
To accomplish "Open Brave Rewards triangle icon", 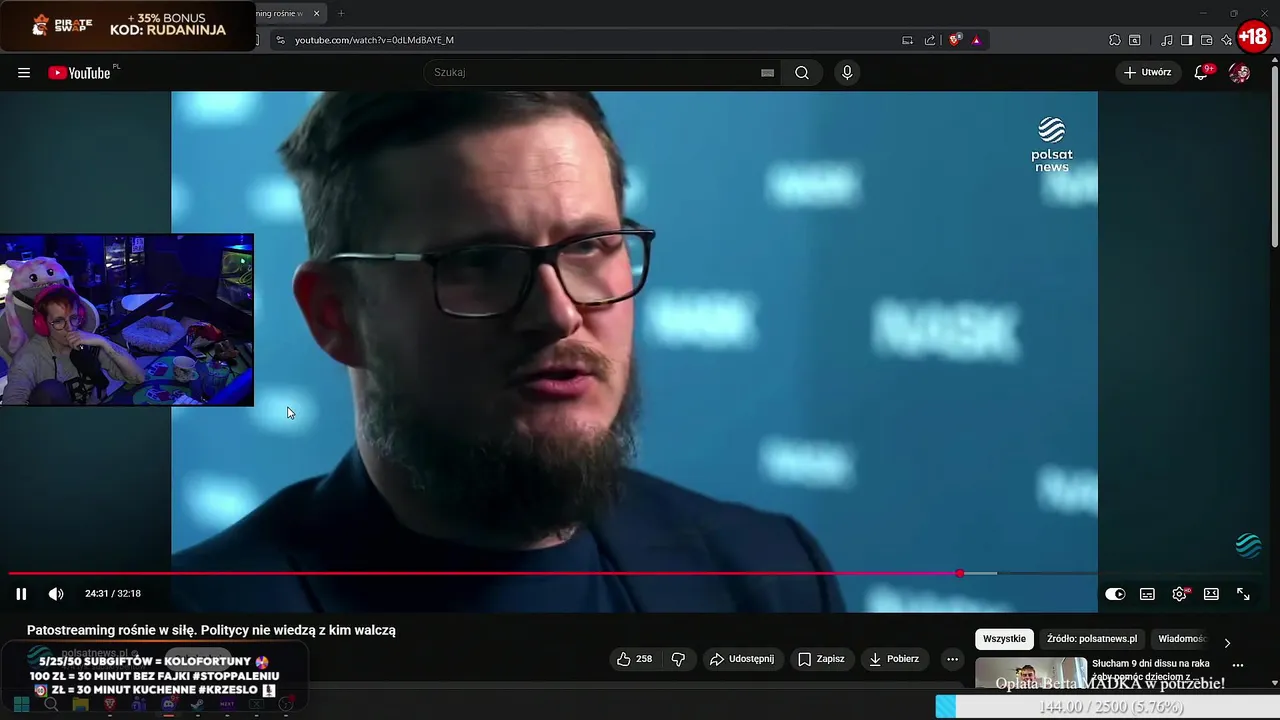I will tap(977, 40).
